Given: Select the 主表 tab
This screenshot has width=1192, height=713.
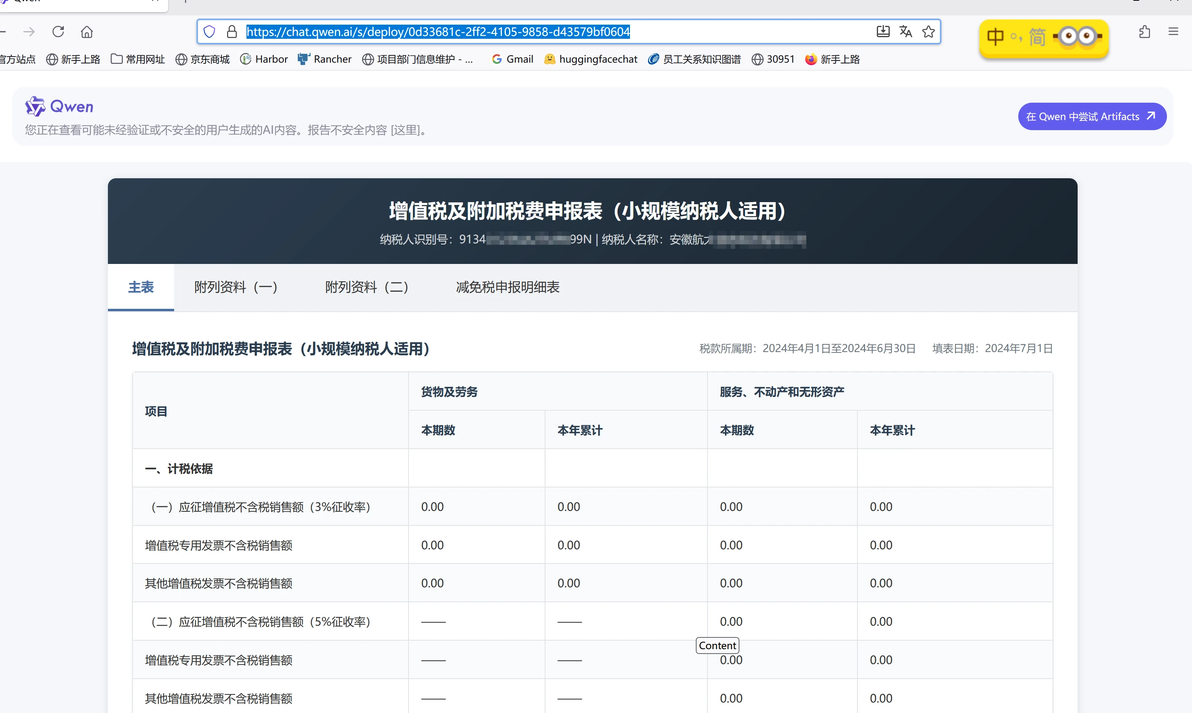Looking at the screenshot, I should tap(141, 287).
